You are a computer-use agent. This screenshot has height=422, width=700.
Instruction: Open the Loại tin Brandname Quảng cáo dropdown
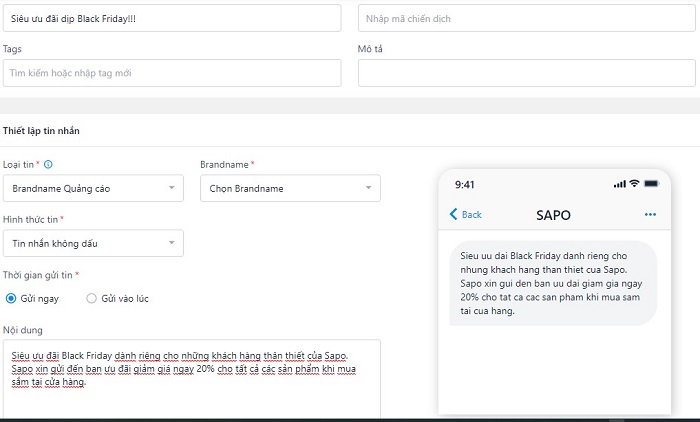pos(93,188)
